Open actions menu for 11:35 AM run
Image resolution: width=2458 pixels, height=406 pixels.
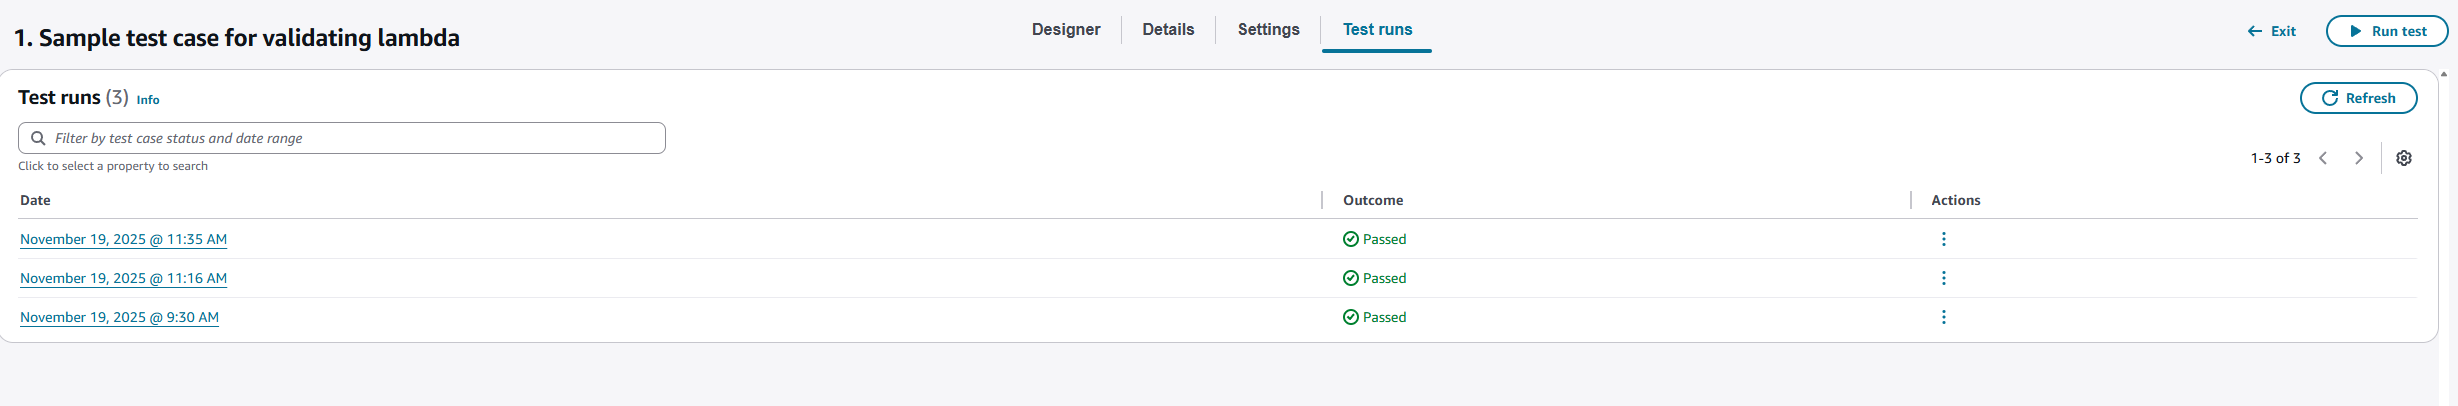click(1943, 239)
